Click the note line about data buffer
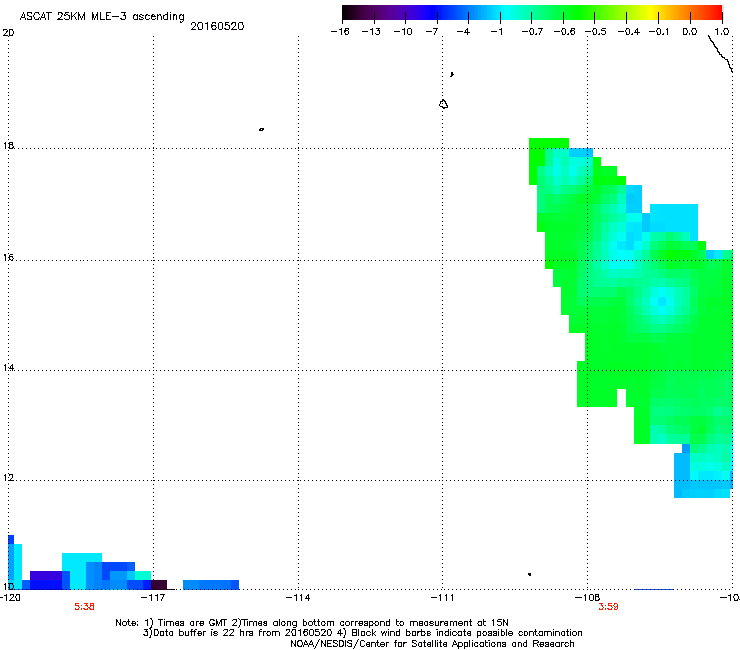The height and width of the screenshot is (650, 740). click(x=362, y=633)
